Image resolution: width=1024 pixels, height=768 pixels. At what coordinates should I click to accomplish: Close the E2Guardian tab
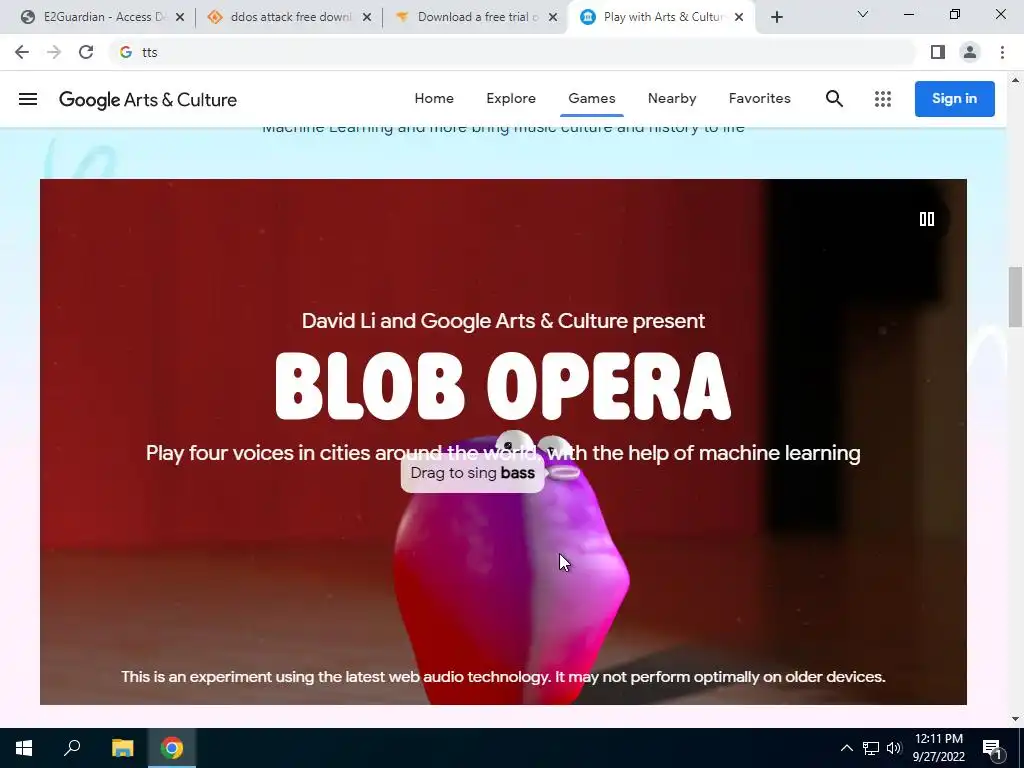click(x=180, y=17)
